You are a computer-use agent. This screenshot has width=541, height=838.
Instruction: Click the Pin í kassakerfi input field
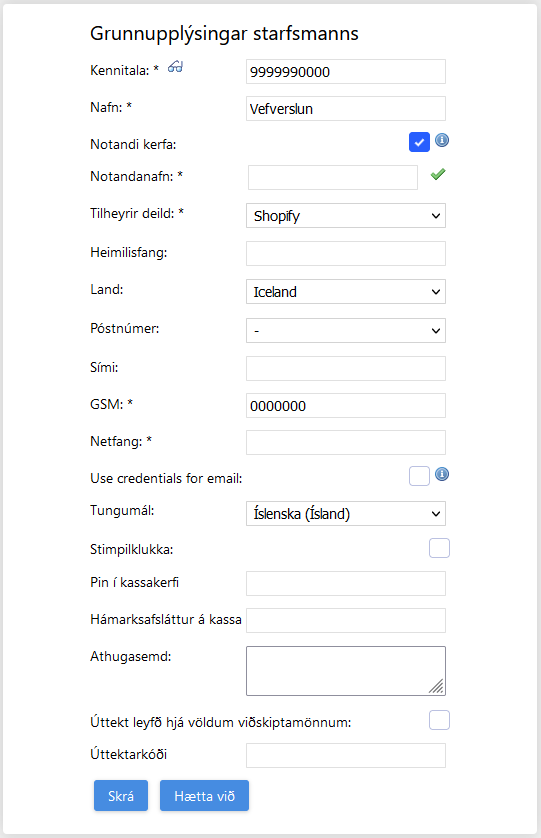[346, 584]
